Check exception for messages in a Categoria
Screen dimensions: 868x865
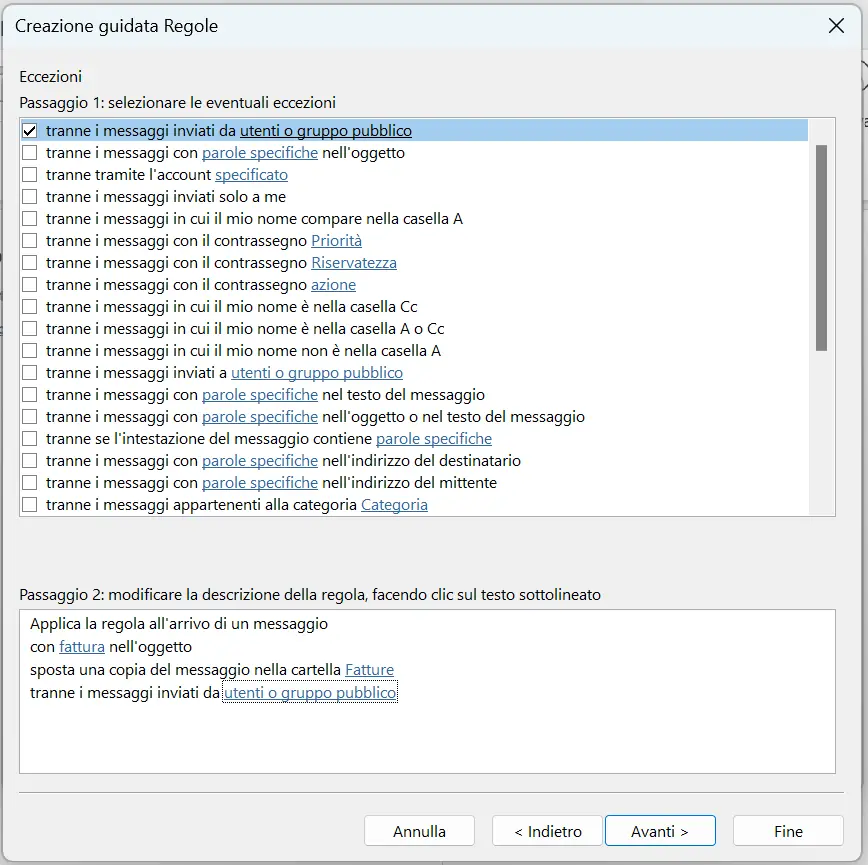coord(28,504)
